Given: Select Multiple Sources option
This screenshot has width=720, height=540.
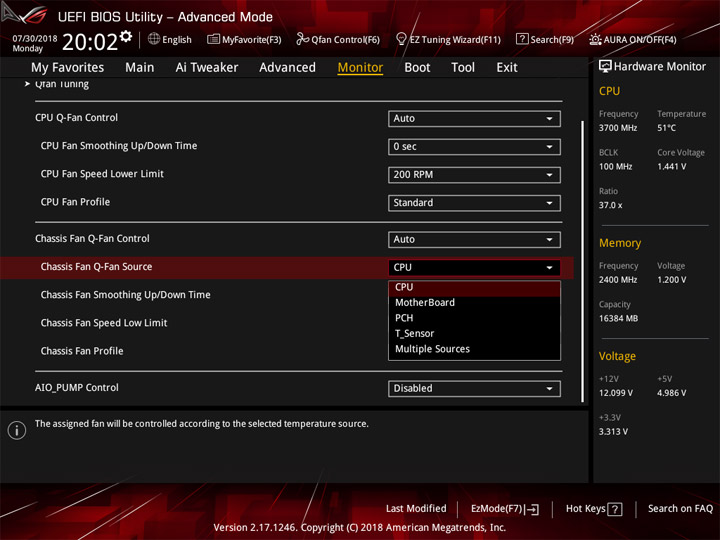Looking at the screenshot, I should (x=474, y=349).
